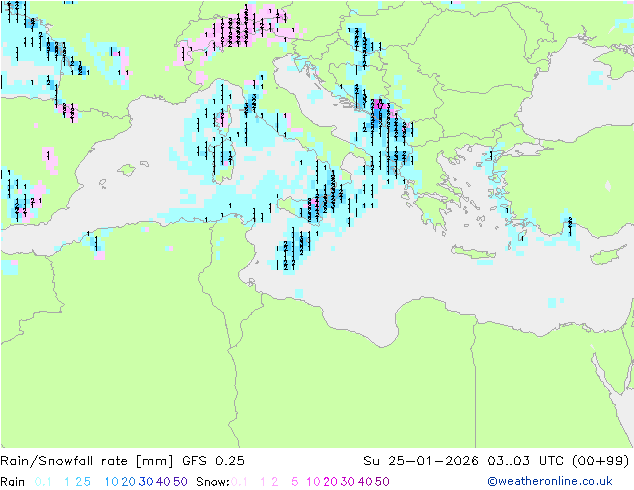The width and height of the screenshot is (634, 490).
Task: Select the 'Su 25-01-2026' date text
Action: (x=421, y=461)
